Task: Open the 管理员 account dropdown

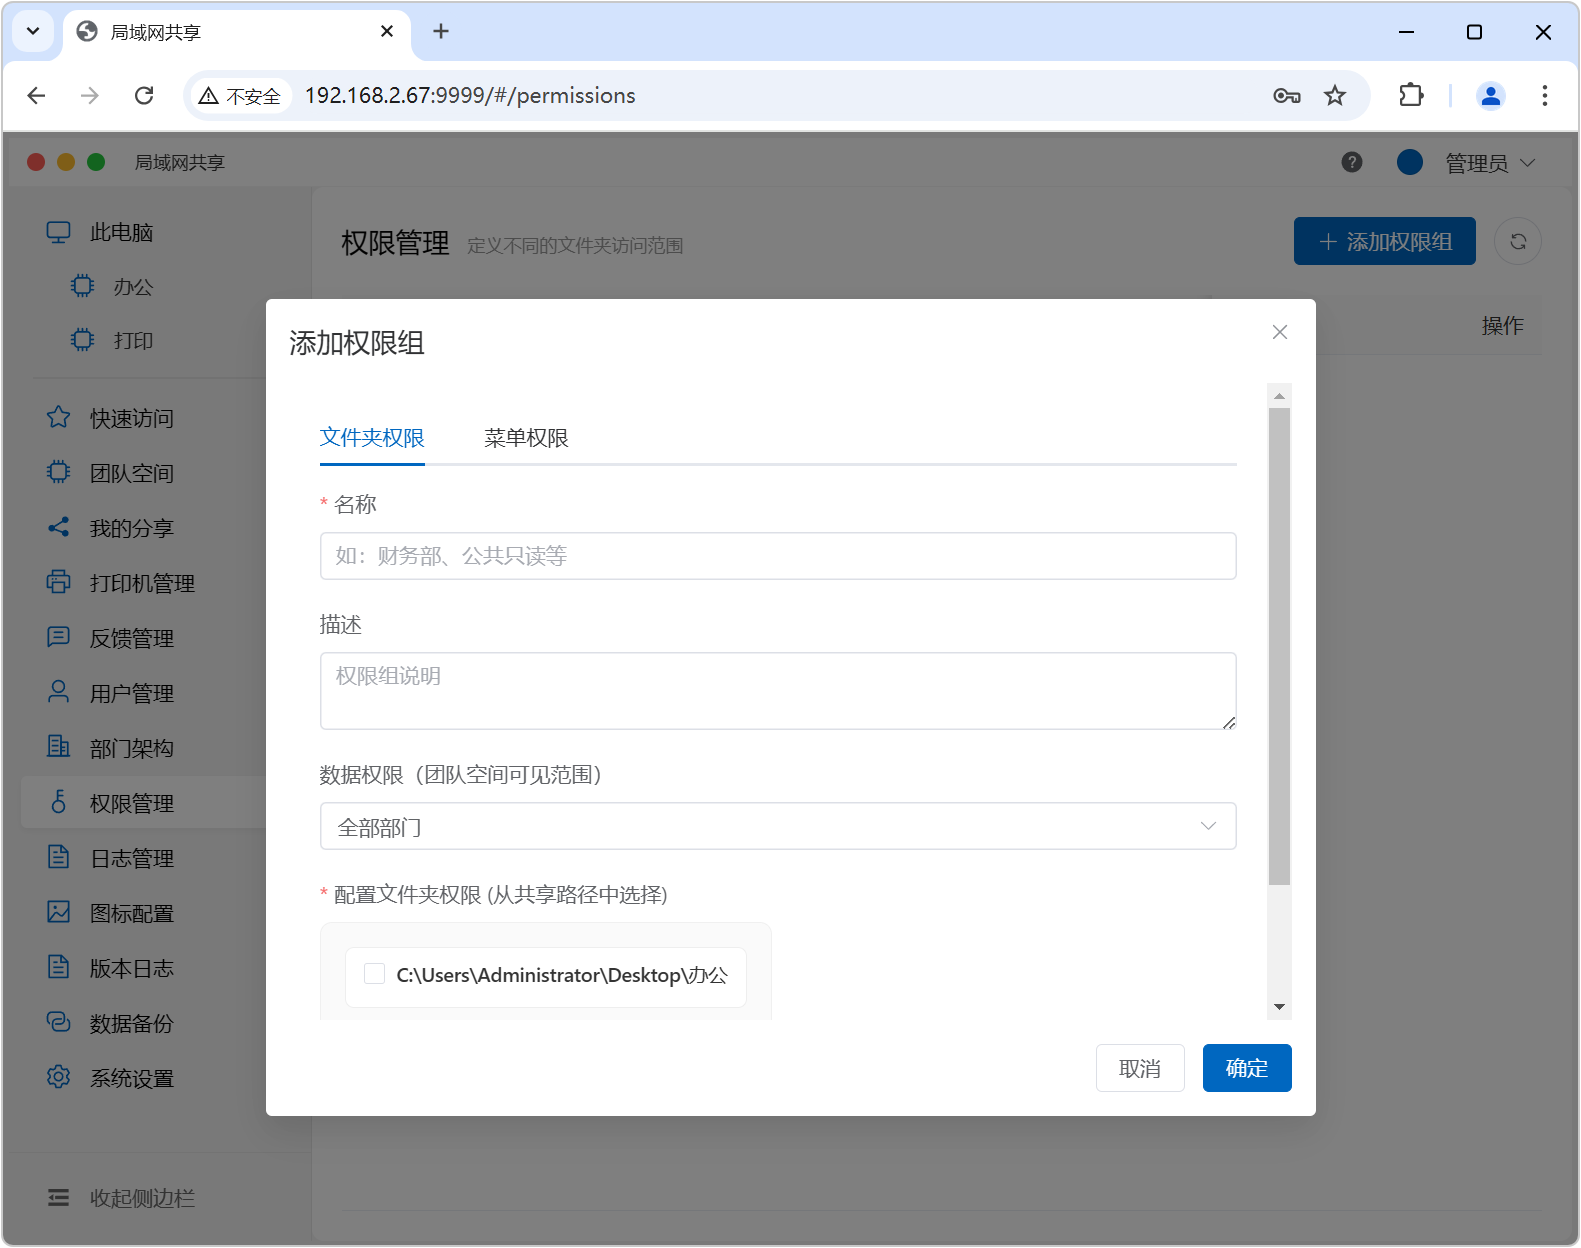Action: click(x=1490, y=162)
